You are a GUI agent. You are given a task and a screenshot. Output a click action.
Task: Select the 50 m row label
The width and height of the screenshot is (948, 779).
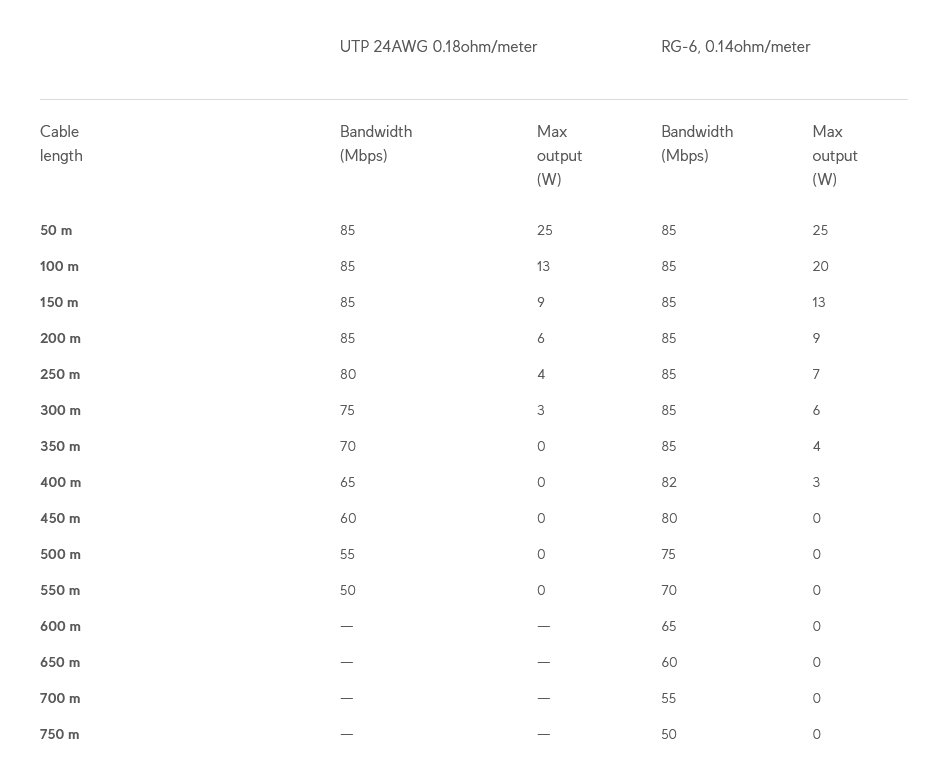tap(56, 231)
